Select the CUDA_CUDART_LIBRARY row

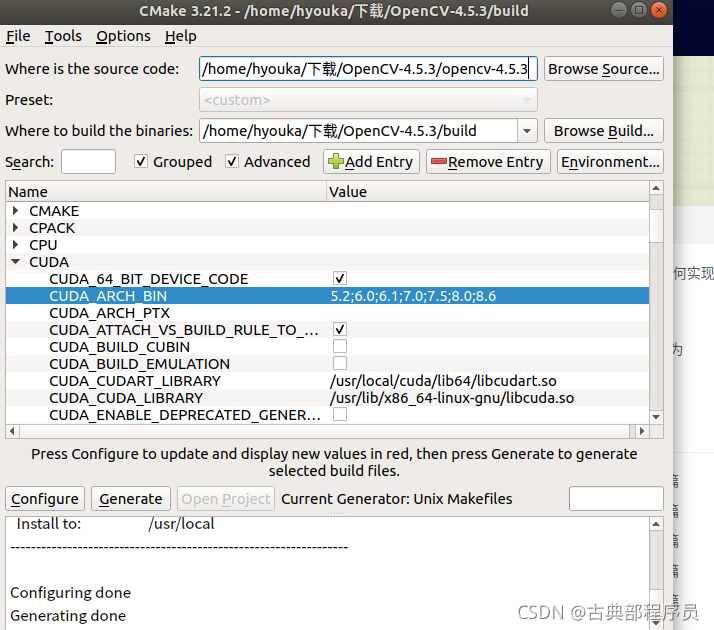pos(327,381)
